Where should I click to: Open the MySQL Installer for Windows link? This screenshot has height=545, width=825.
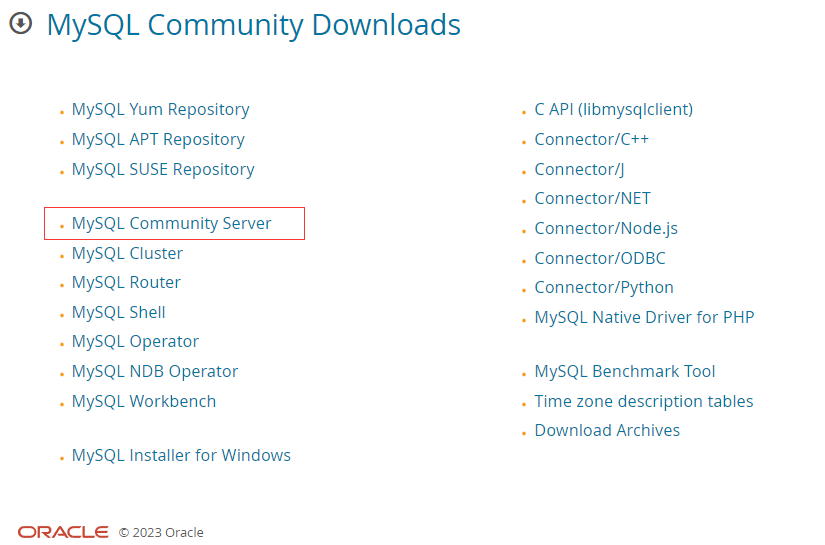point(181,455)
